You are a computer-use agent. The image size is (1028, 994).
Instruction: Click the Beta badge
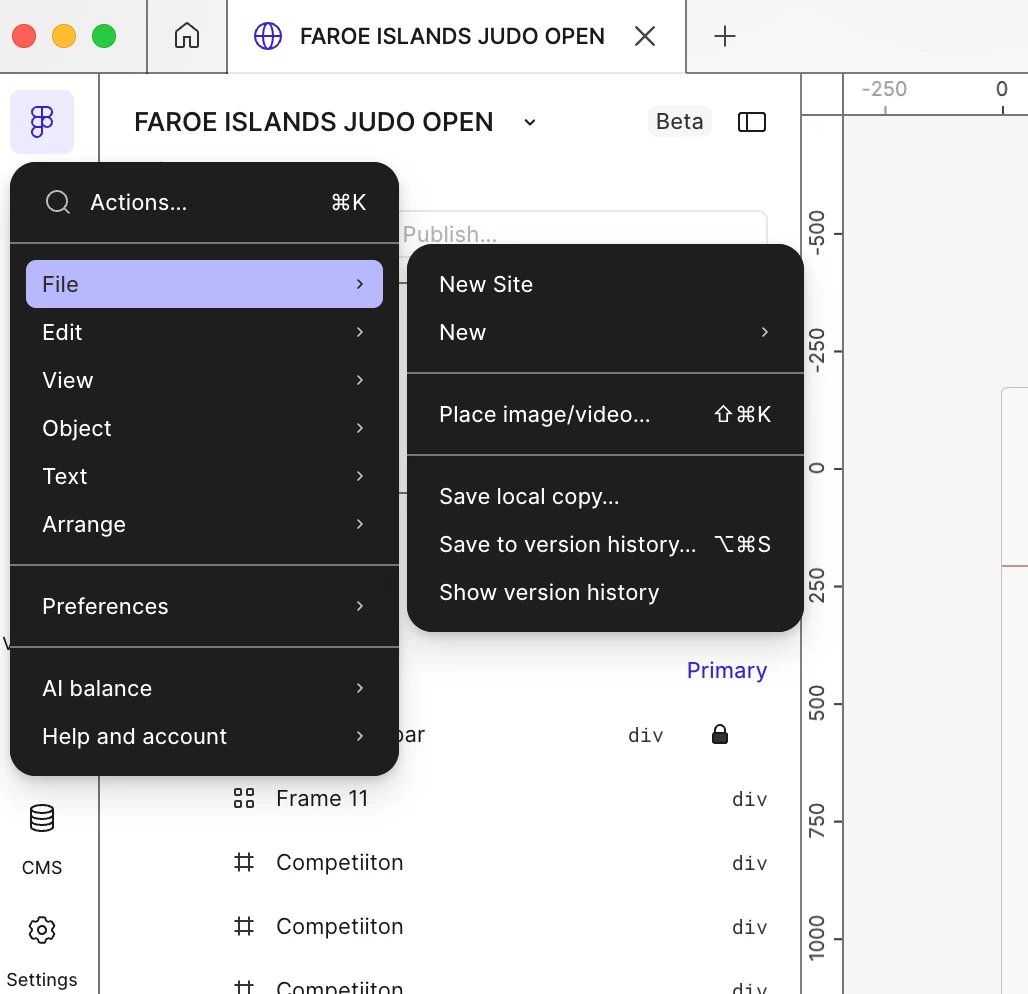[x=679, y=121]
